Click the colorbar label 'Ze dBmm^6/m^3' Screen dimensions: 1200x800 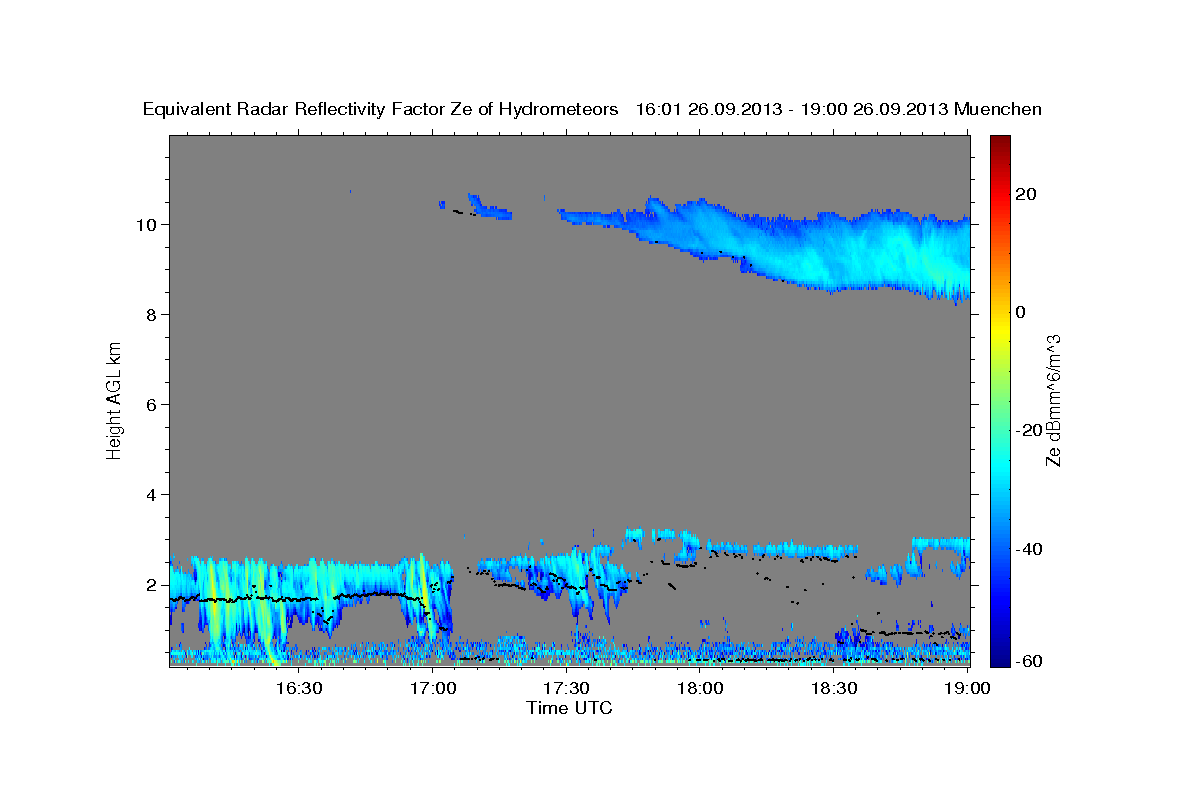tap(1053, 400)
